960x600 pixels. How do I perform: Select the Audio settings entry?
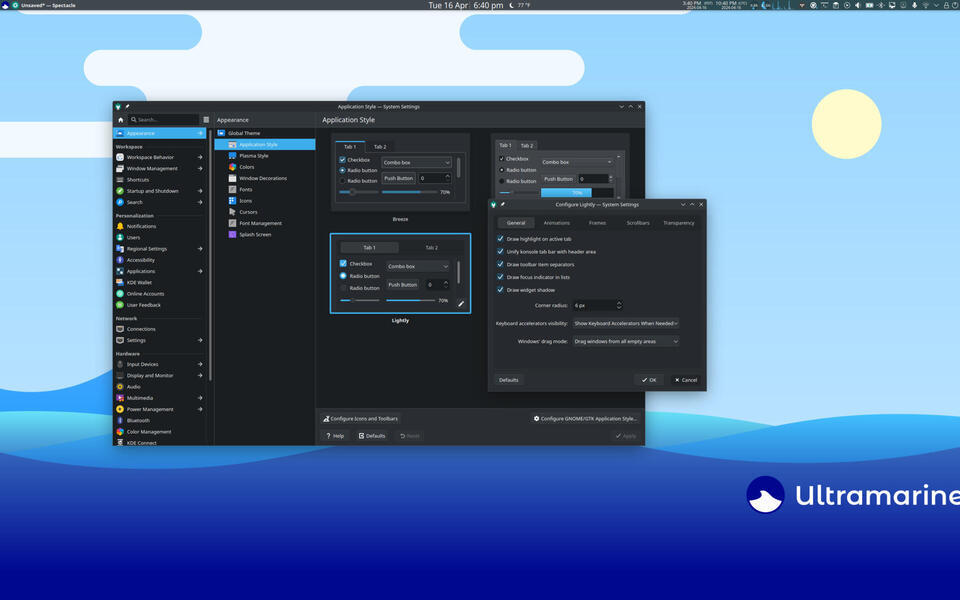click(x=159, y=387)
